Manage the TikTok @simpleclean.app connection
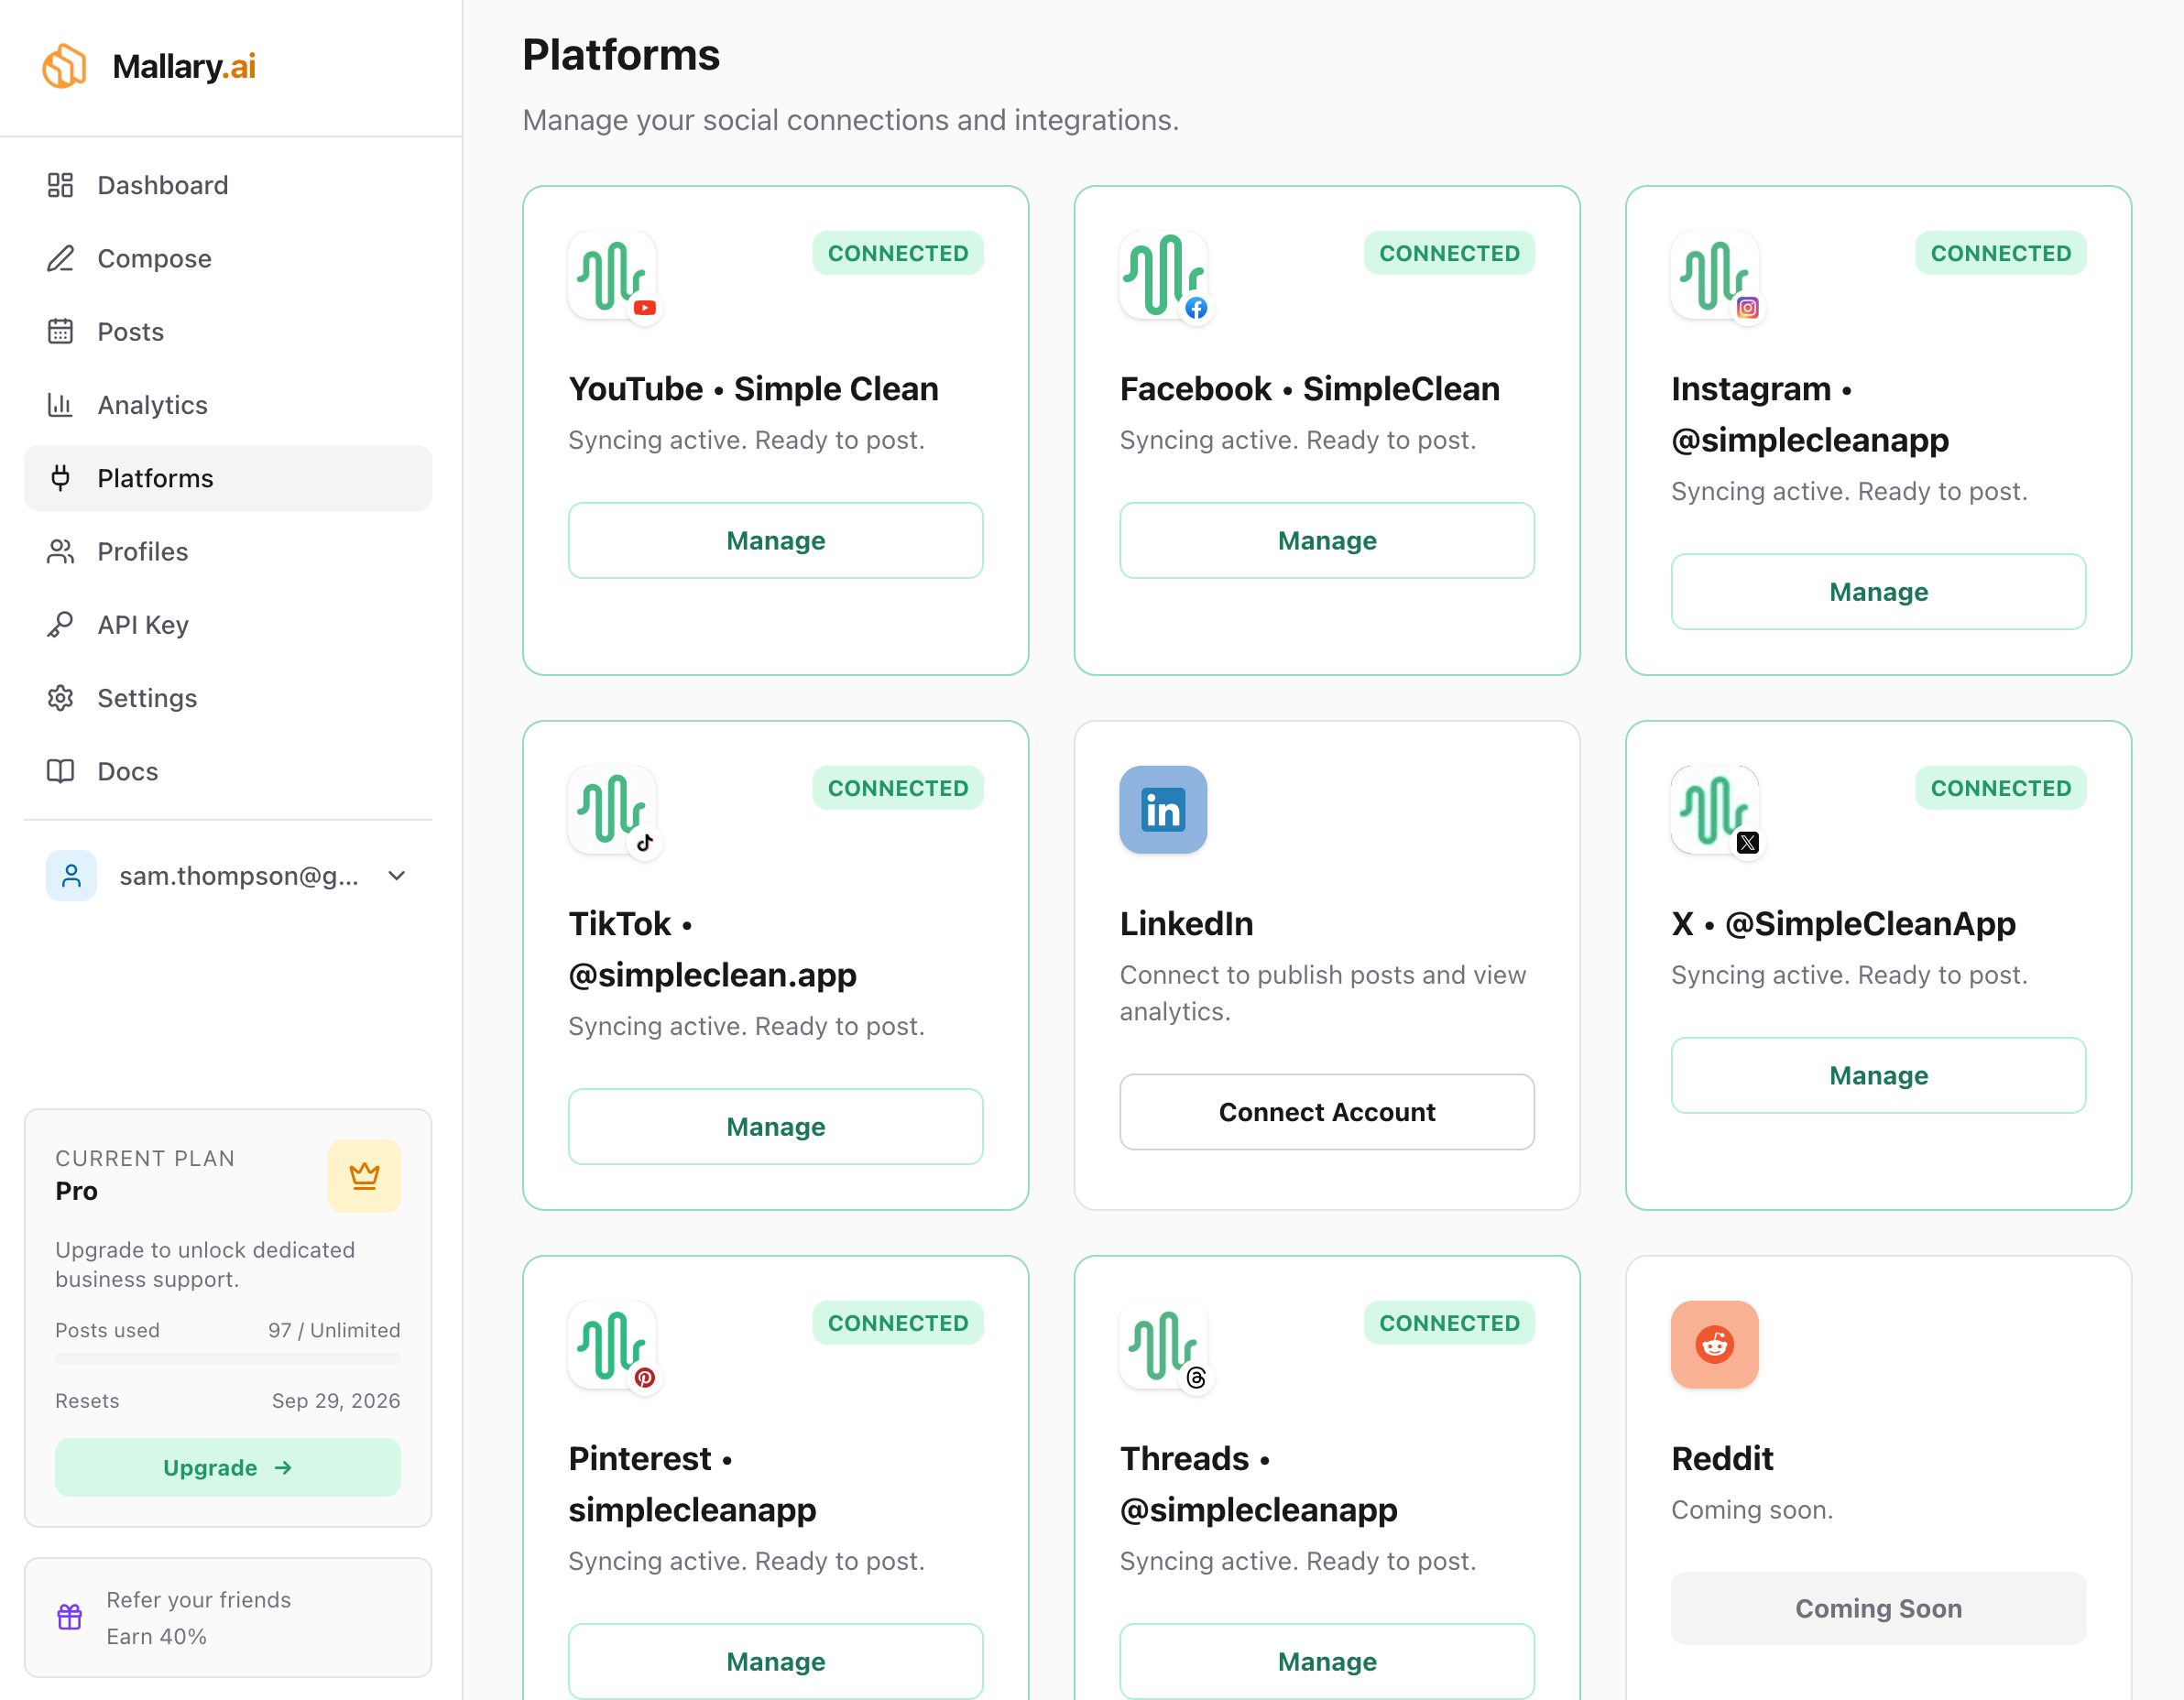This screenshot has width=2184, height=1700. pos(776,1127)
